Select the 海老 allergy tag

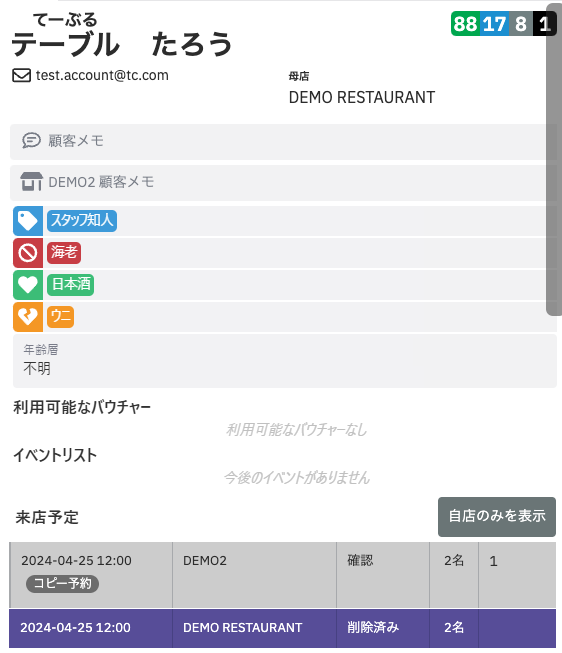[64, 253]
